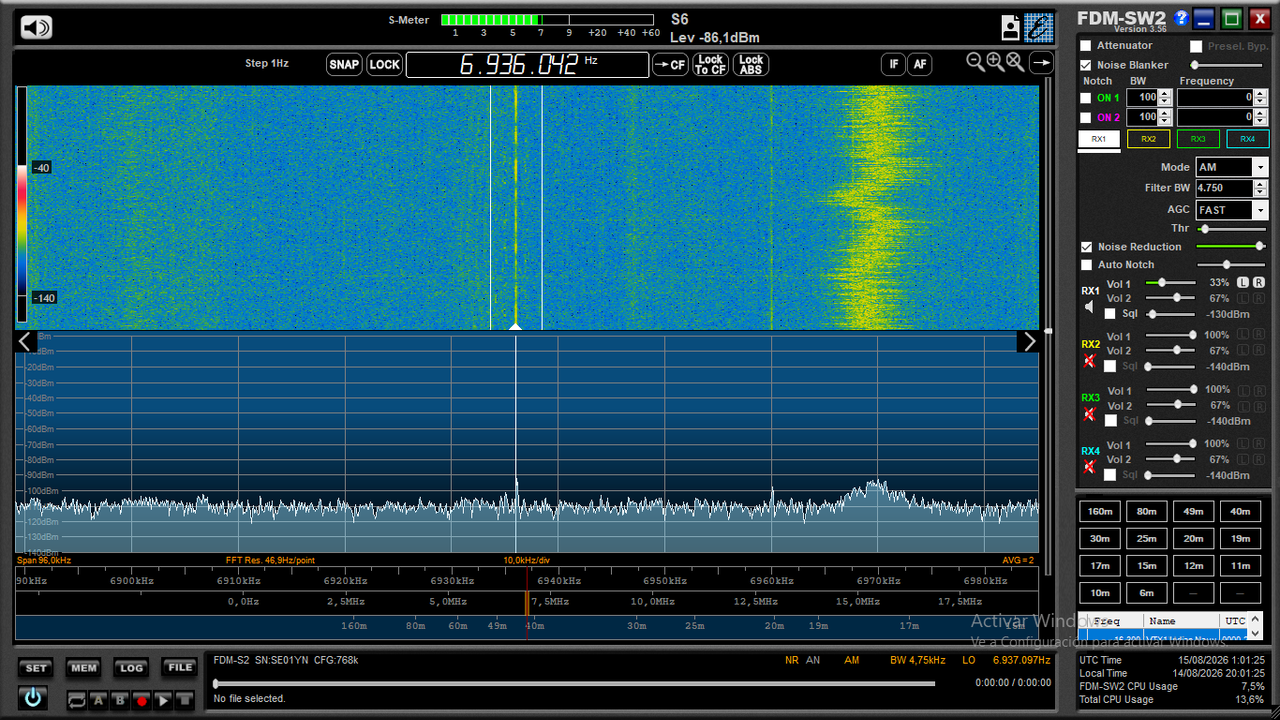This screenshot has height=720, width=1280.
Task: Select the RX1 receiver tab
Action: (x=1098, y=139)
